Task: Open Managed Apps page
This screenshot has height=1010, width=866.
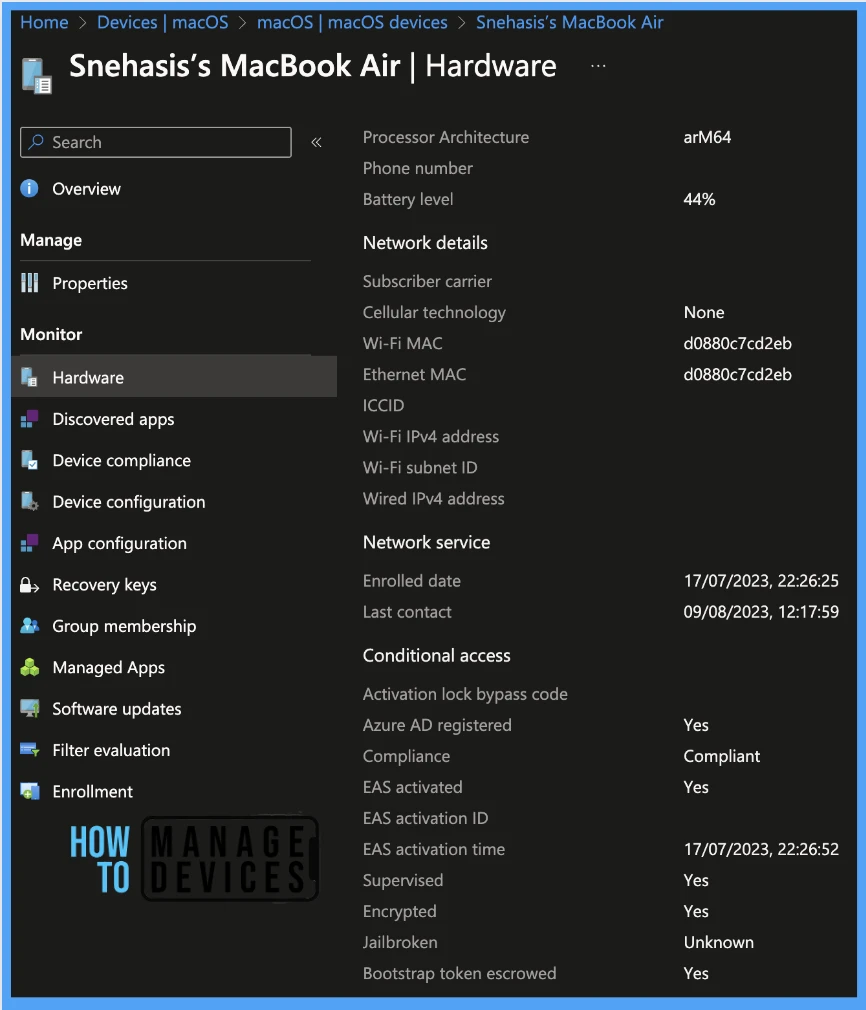Action: (108, 667)
